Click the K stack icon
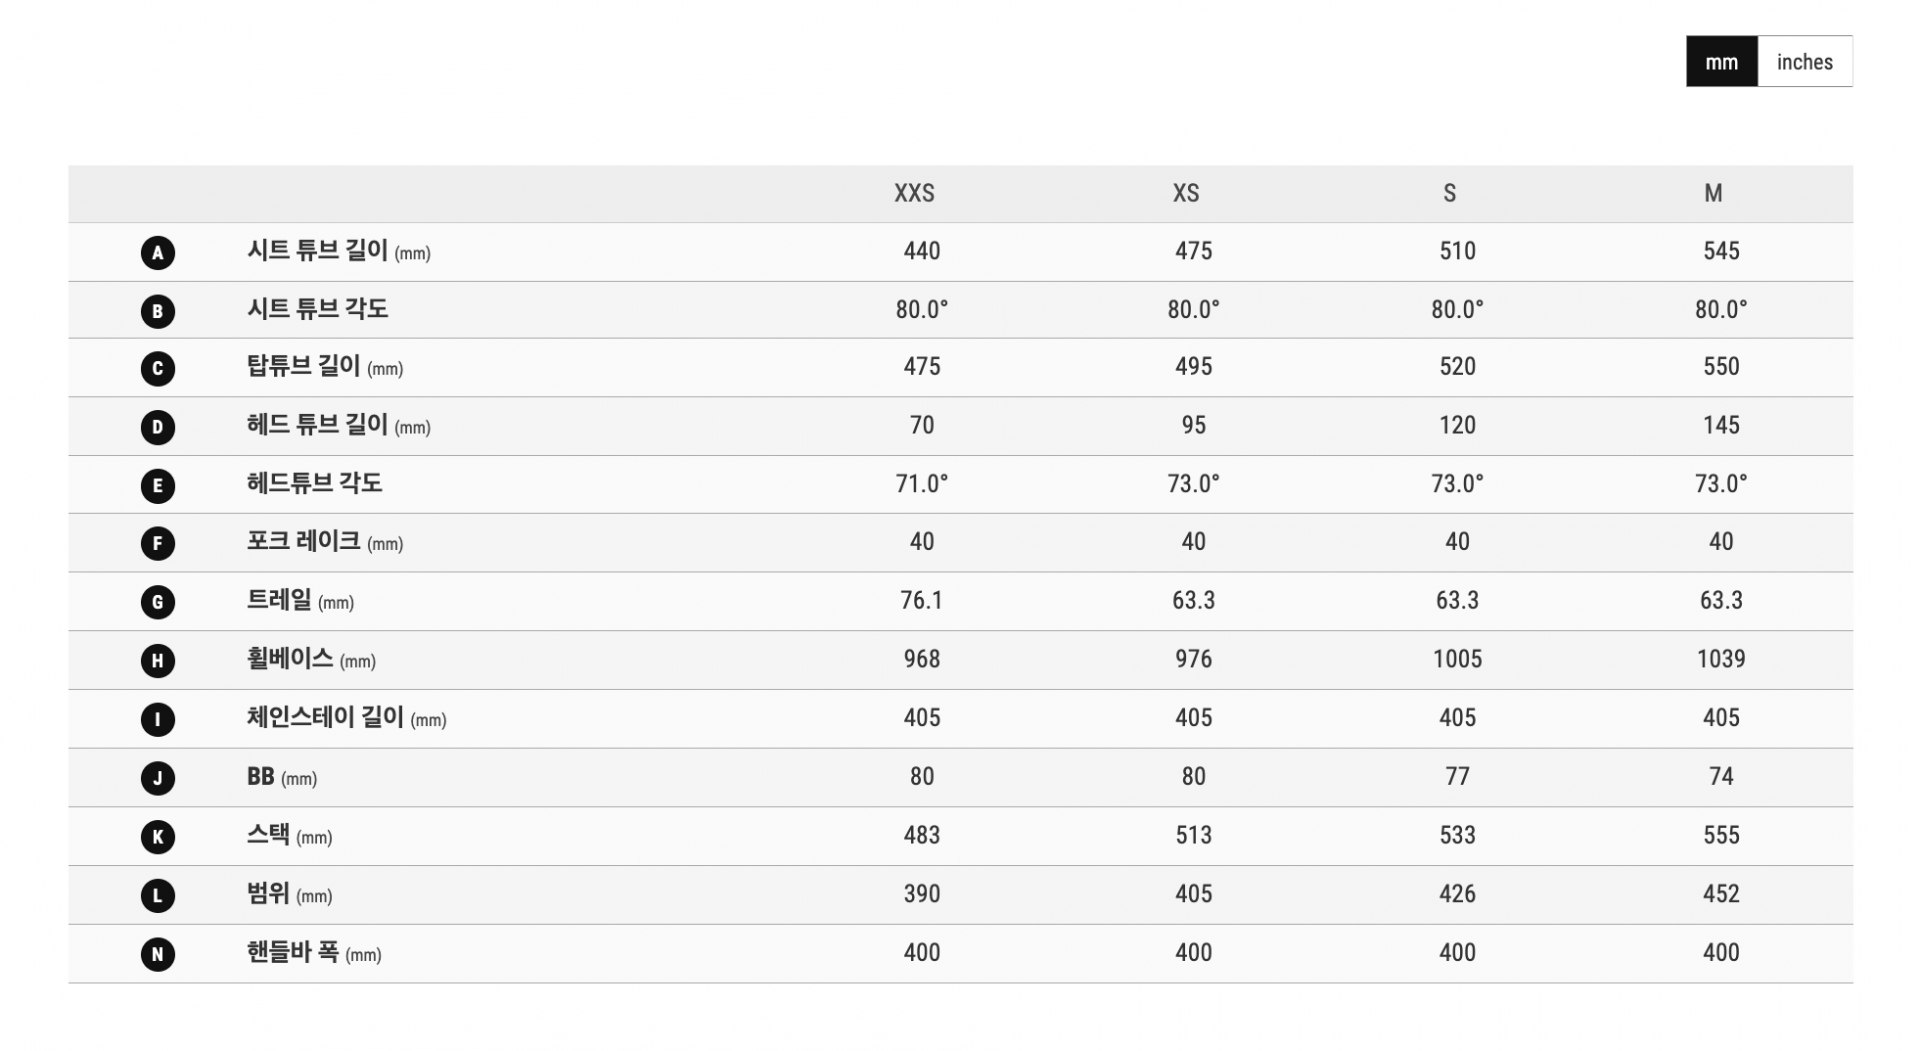Screen dimensions: 1920x1051 157,837
